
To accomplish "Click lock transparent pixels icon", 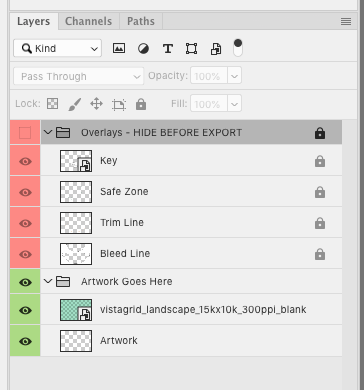I will pyautogui.click(x=52, y=104).
